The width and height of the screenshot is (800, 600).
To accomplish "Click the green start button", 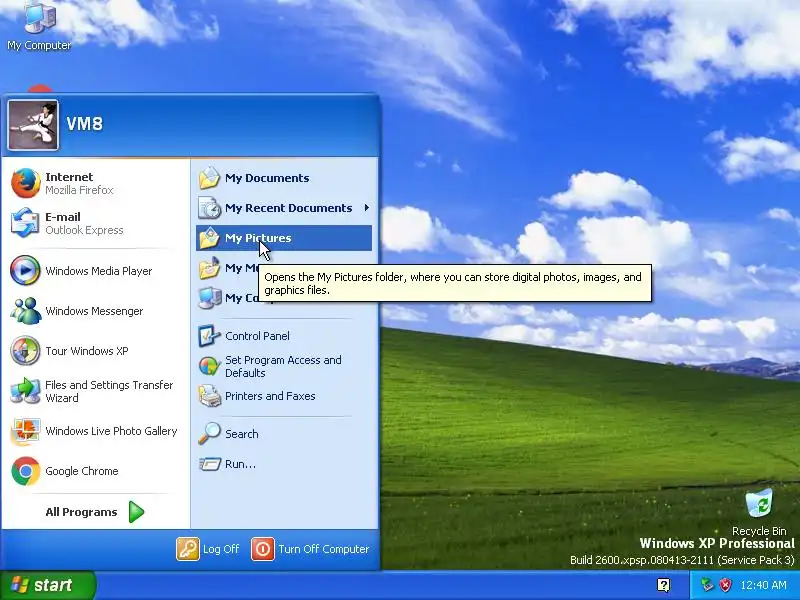I will pyautogui.click(x=47, y=585).
